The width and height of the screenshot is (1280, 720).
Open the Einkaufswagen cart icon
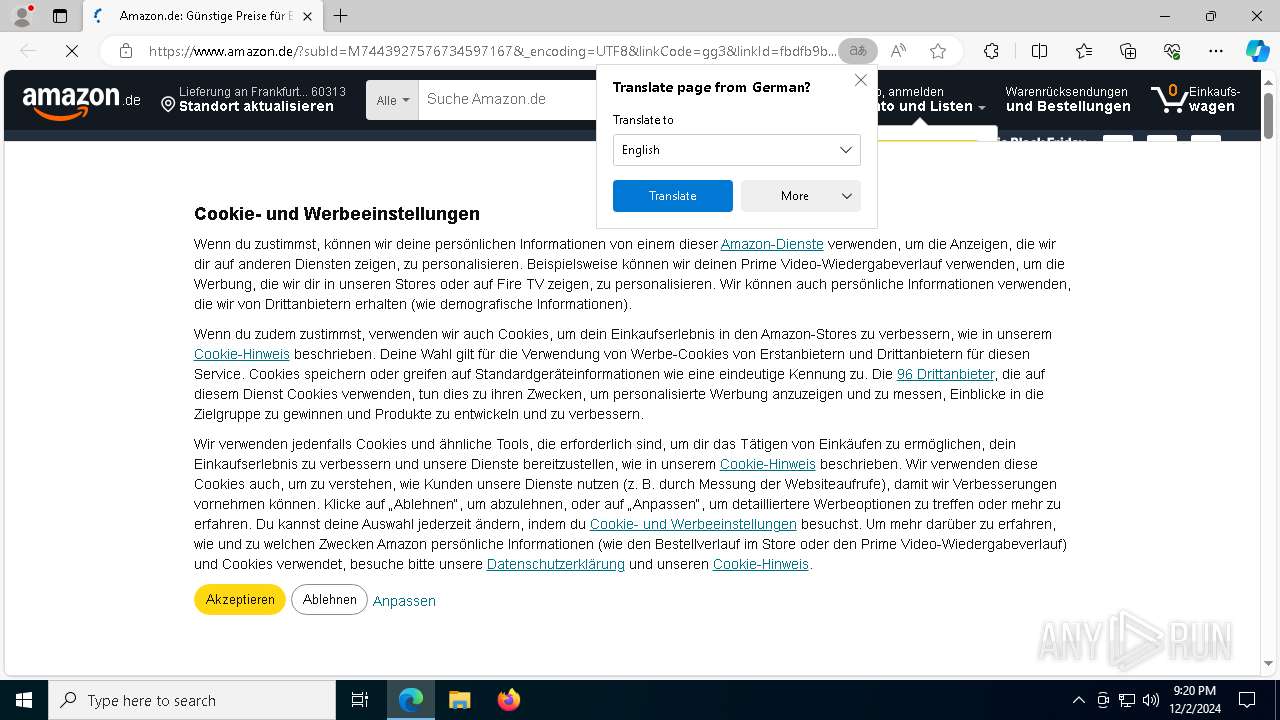click(x=1195, y=99)
